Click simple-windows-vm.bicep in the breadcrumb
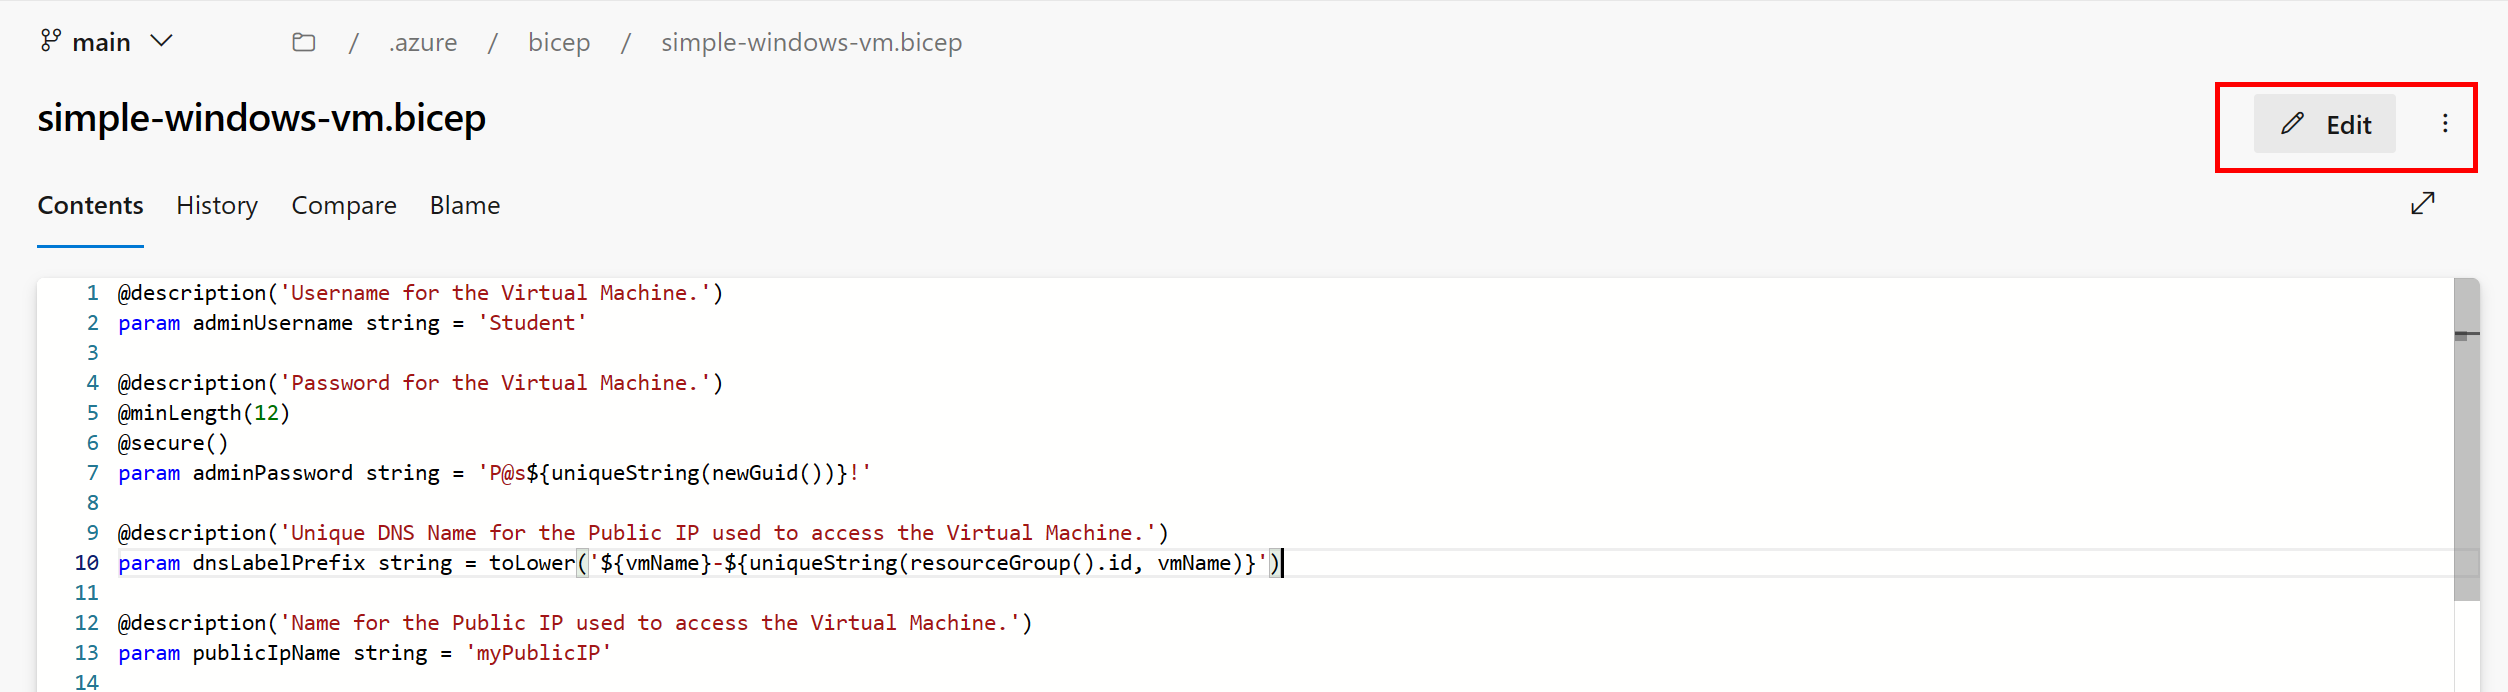The image size is (2508, 692). [x=811, y=42]
